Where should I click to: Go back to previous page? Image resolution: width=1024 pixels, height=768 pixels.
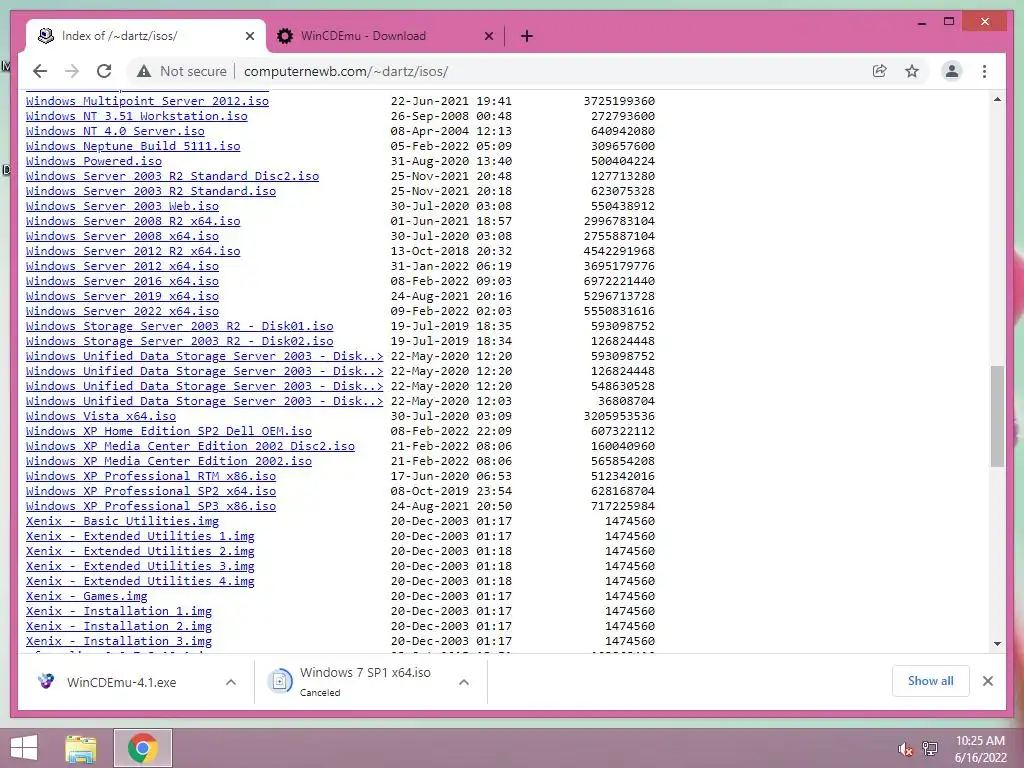coord(40,71)
